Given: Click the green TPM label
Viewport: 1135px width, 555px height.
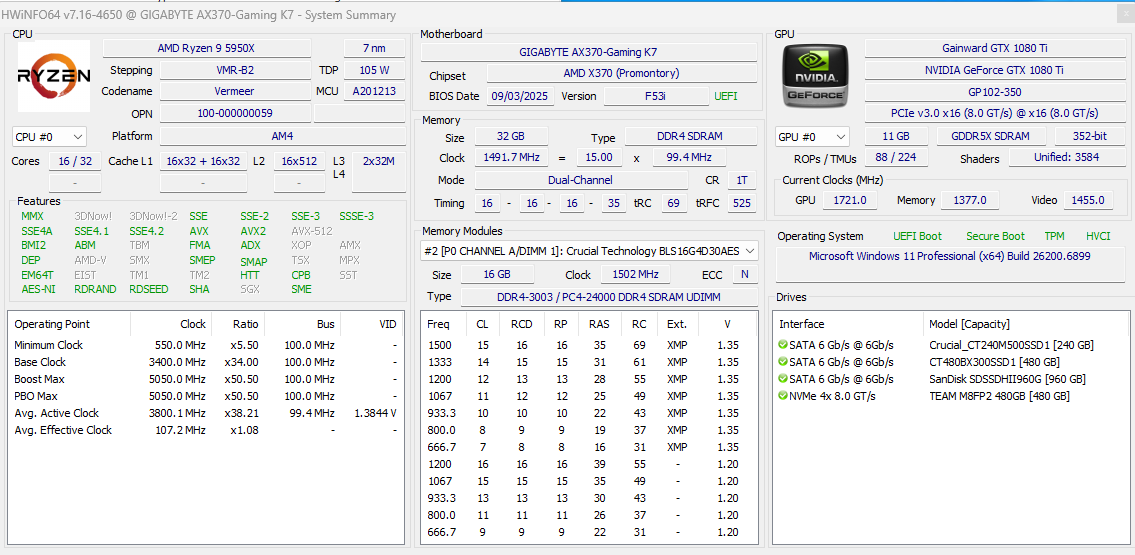Looking at the screenshot, I should point(1055,237).
